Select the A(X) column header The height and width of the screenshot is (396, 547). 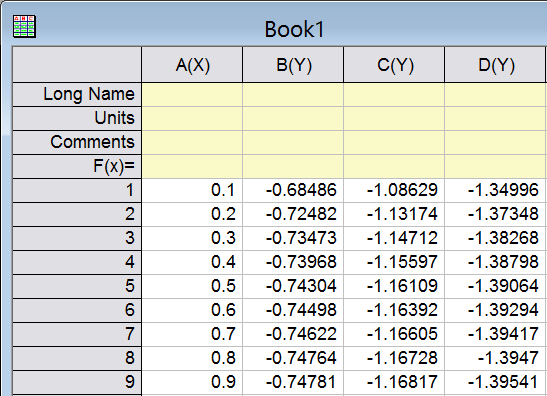coord(192,65)
